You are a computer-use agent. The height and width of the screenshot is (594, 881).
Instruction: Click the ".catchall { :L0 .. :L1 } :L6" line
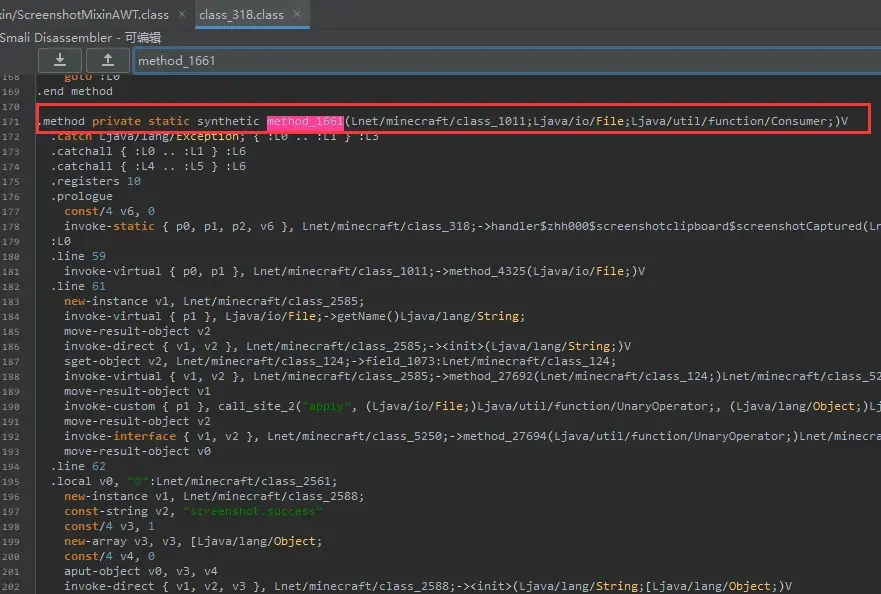(148, 151)
